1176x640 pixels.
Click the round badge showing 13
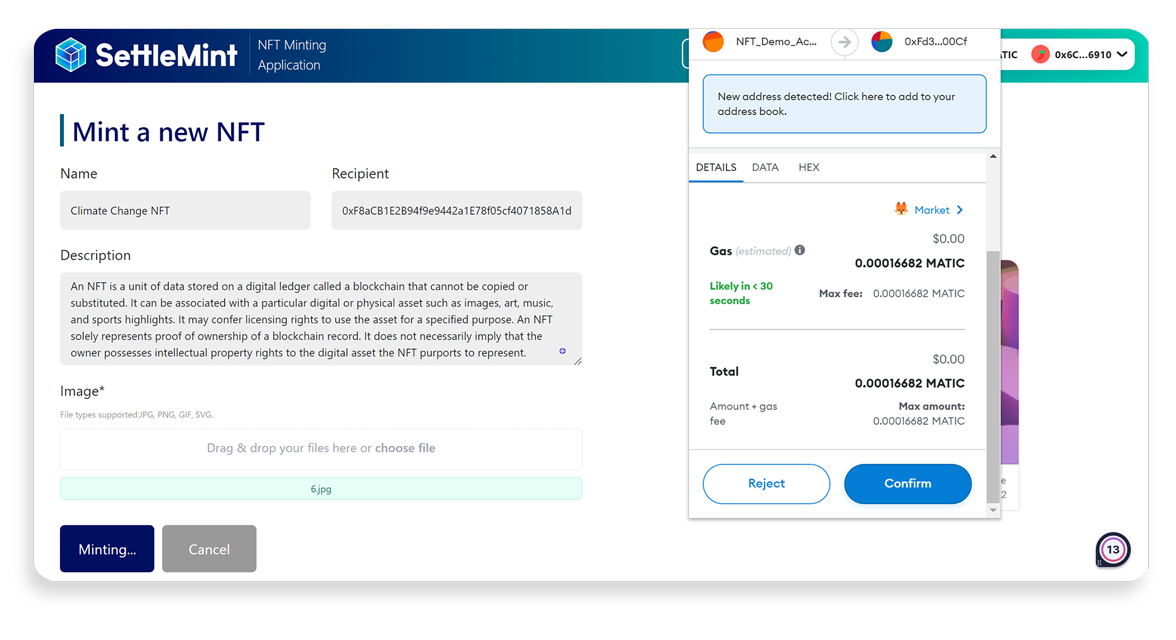point(1112,550)
